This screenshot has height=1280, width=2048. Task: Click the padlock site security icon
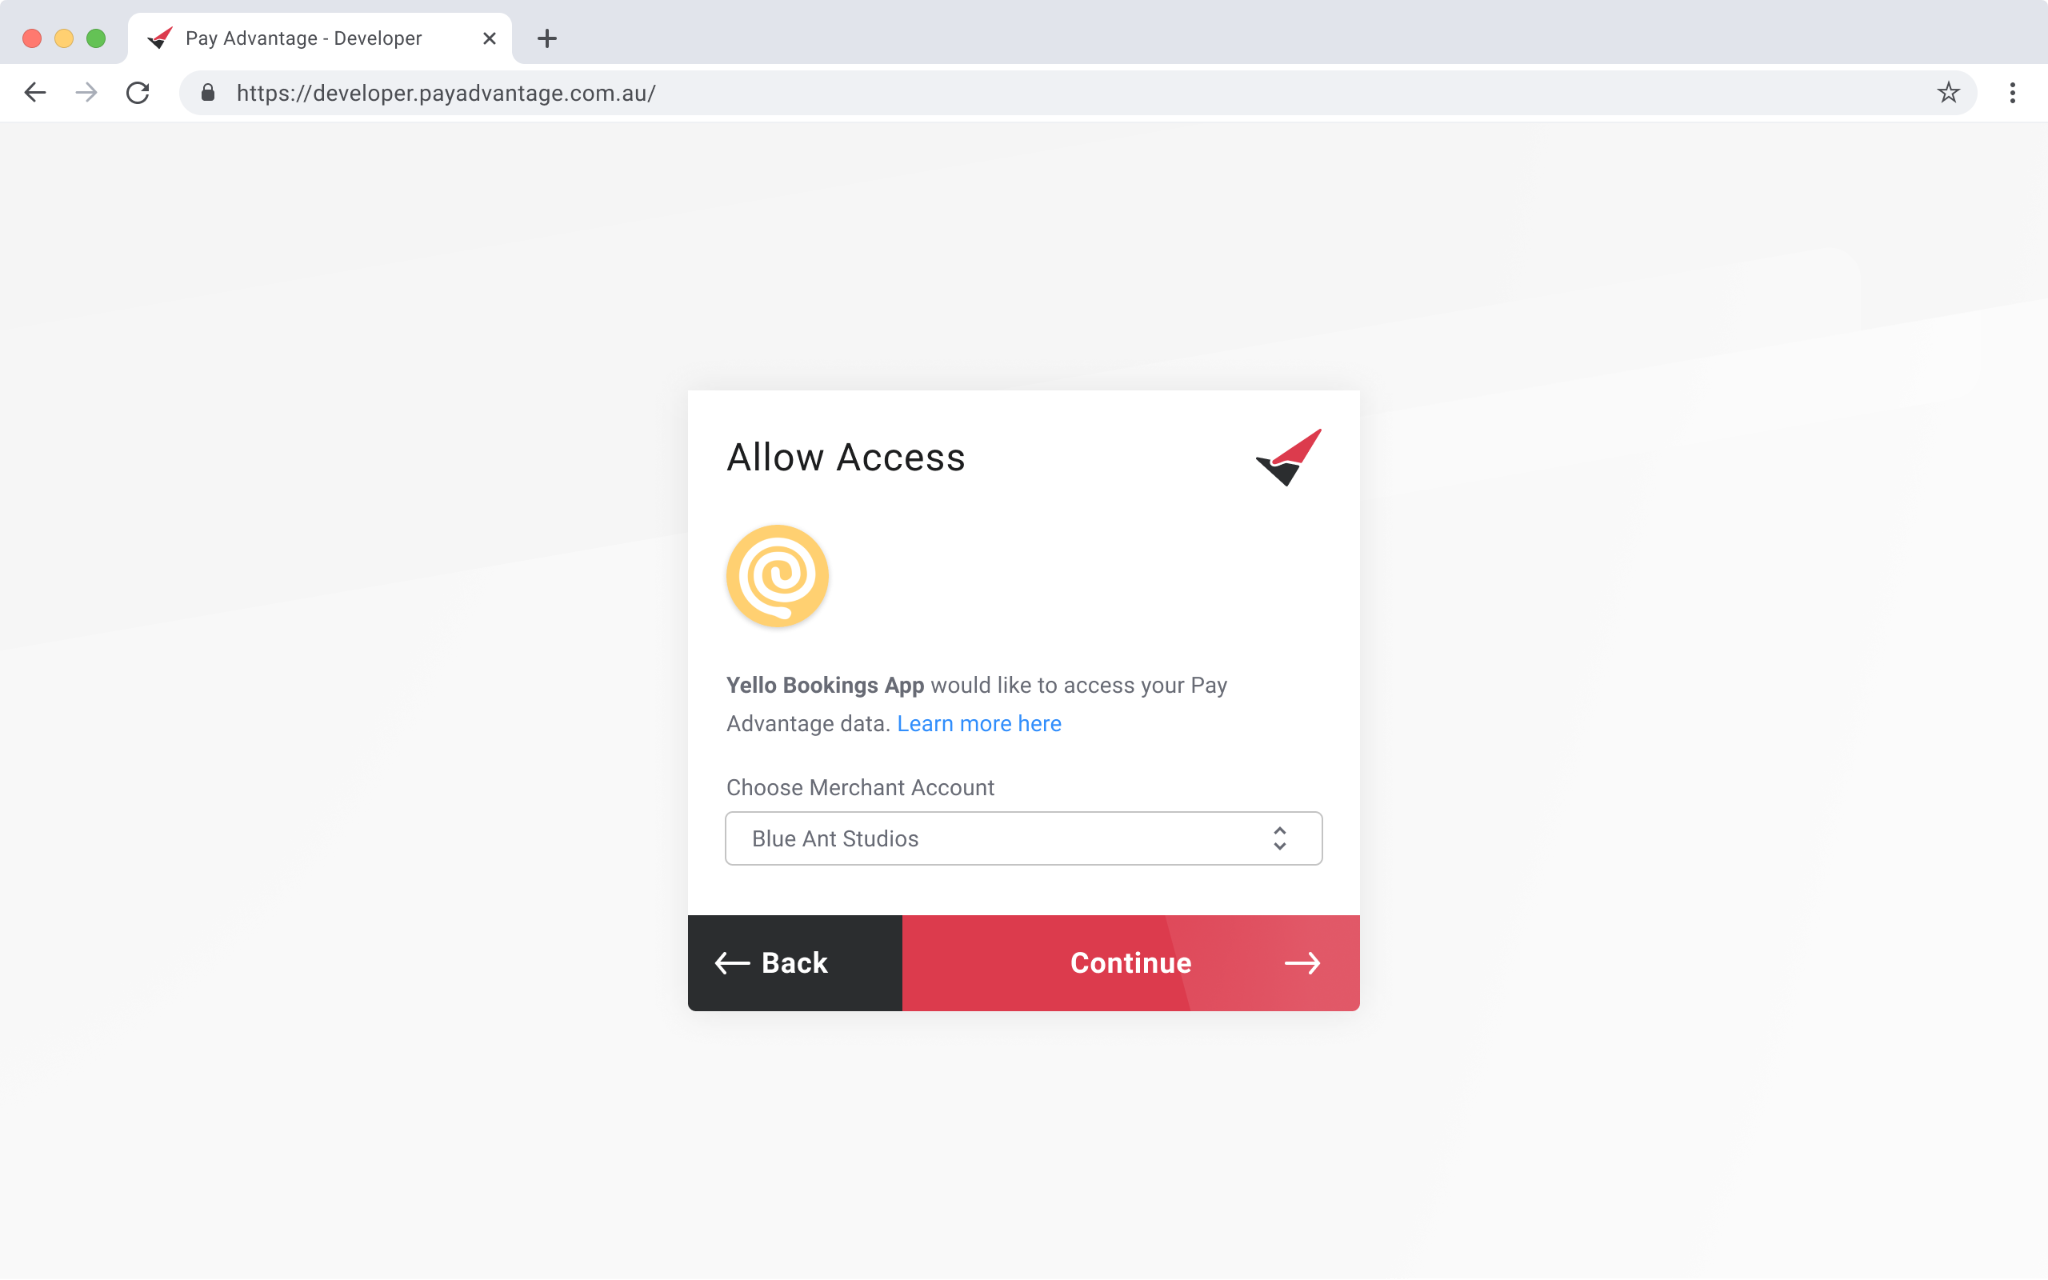point(208,93)
